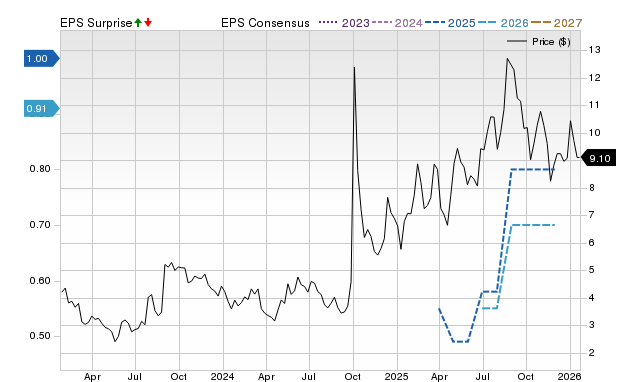
Task: Click the 7 price axis label
Action: pos(591,215)
